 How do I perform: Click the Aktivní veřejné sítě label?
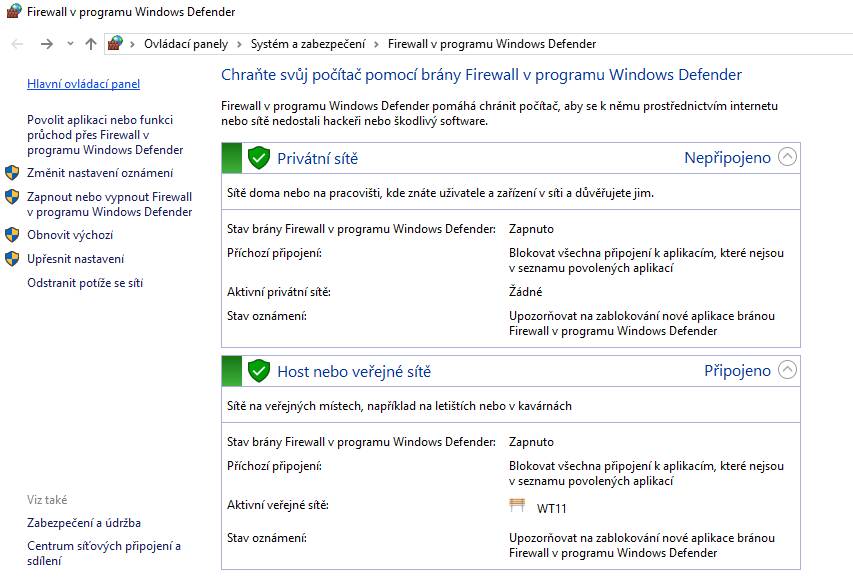tap(278, 505)
